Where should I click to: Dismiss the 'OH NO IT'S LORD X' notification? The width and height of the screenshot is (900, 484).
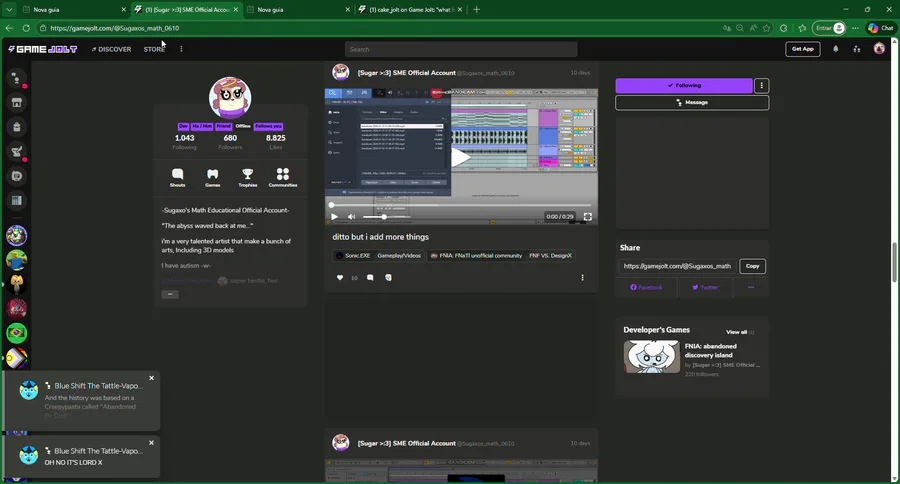152,443
